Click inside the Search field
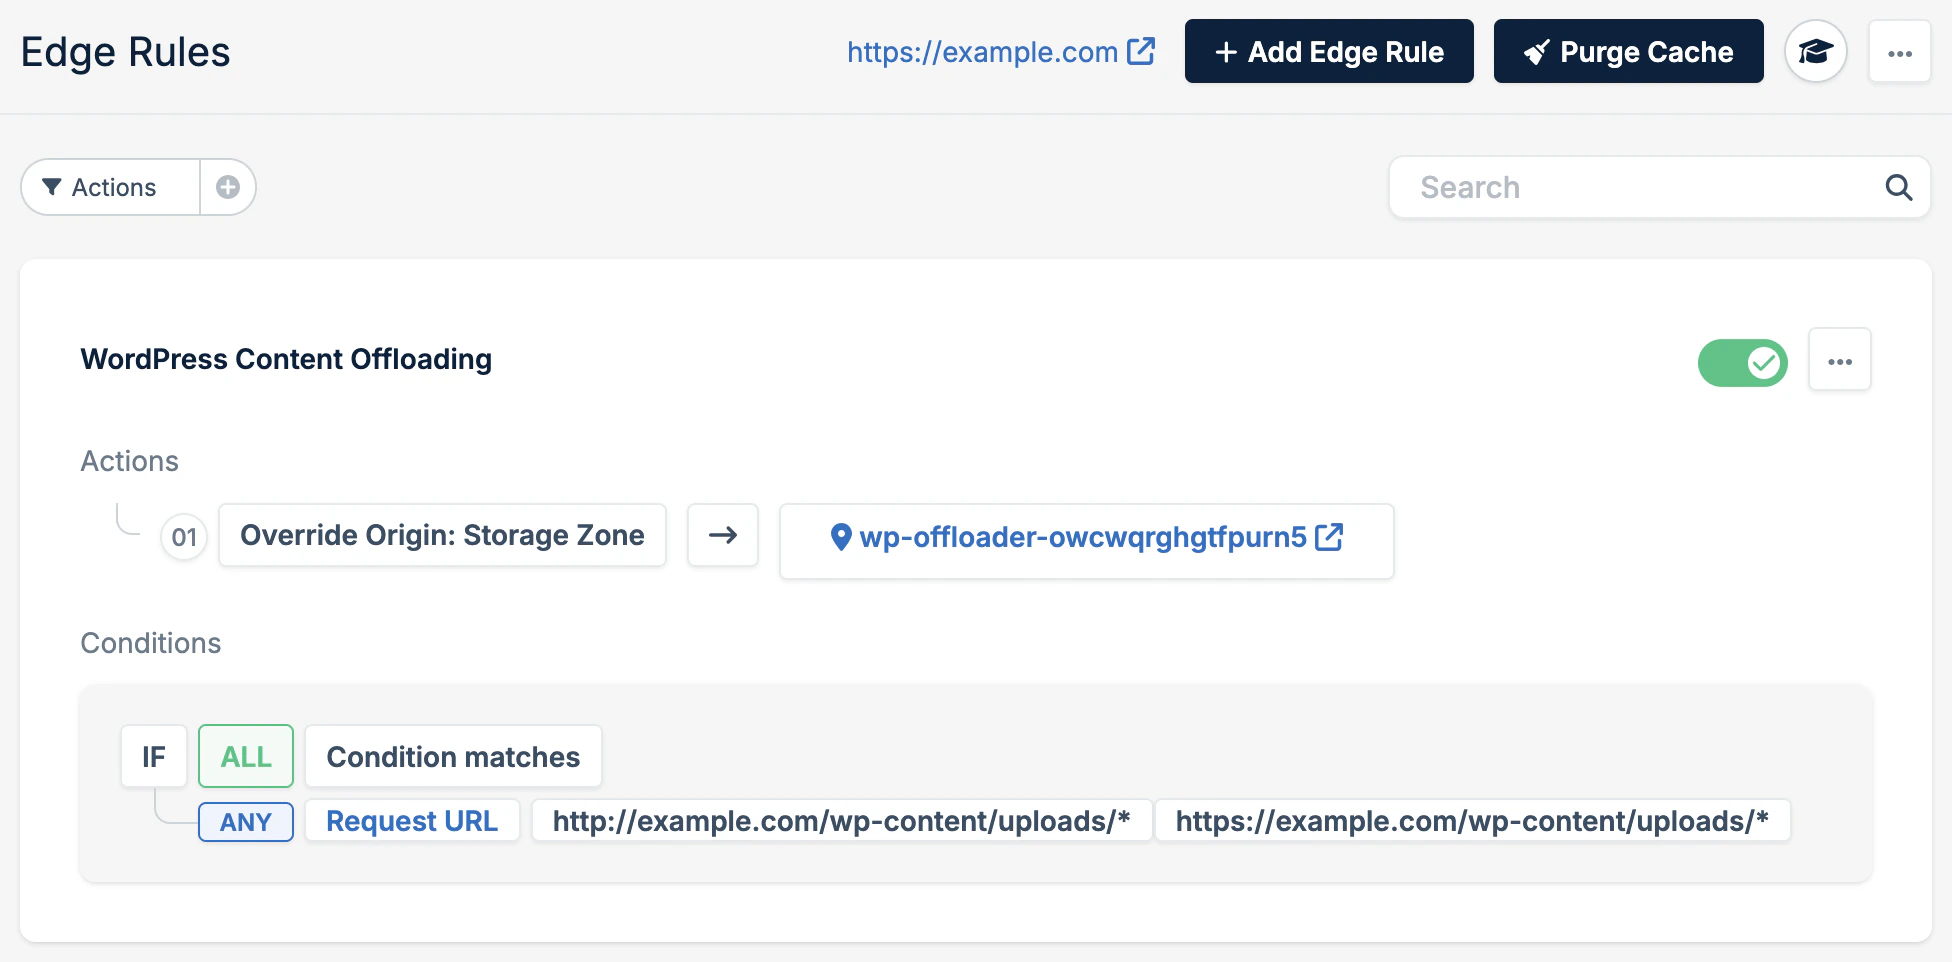1952x962 pixels. tap(1600, 187)
